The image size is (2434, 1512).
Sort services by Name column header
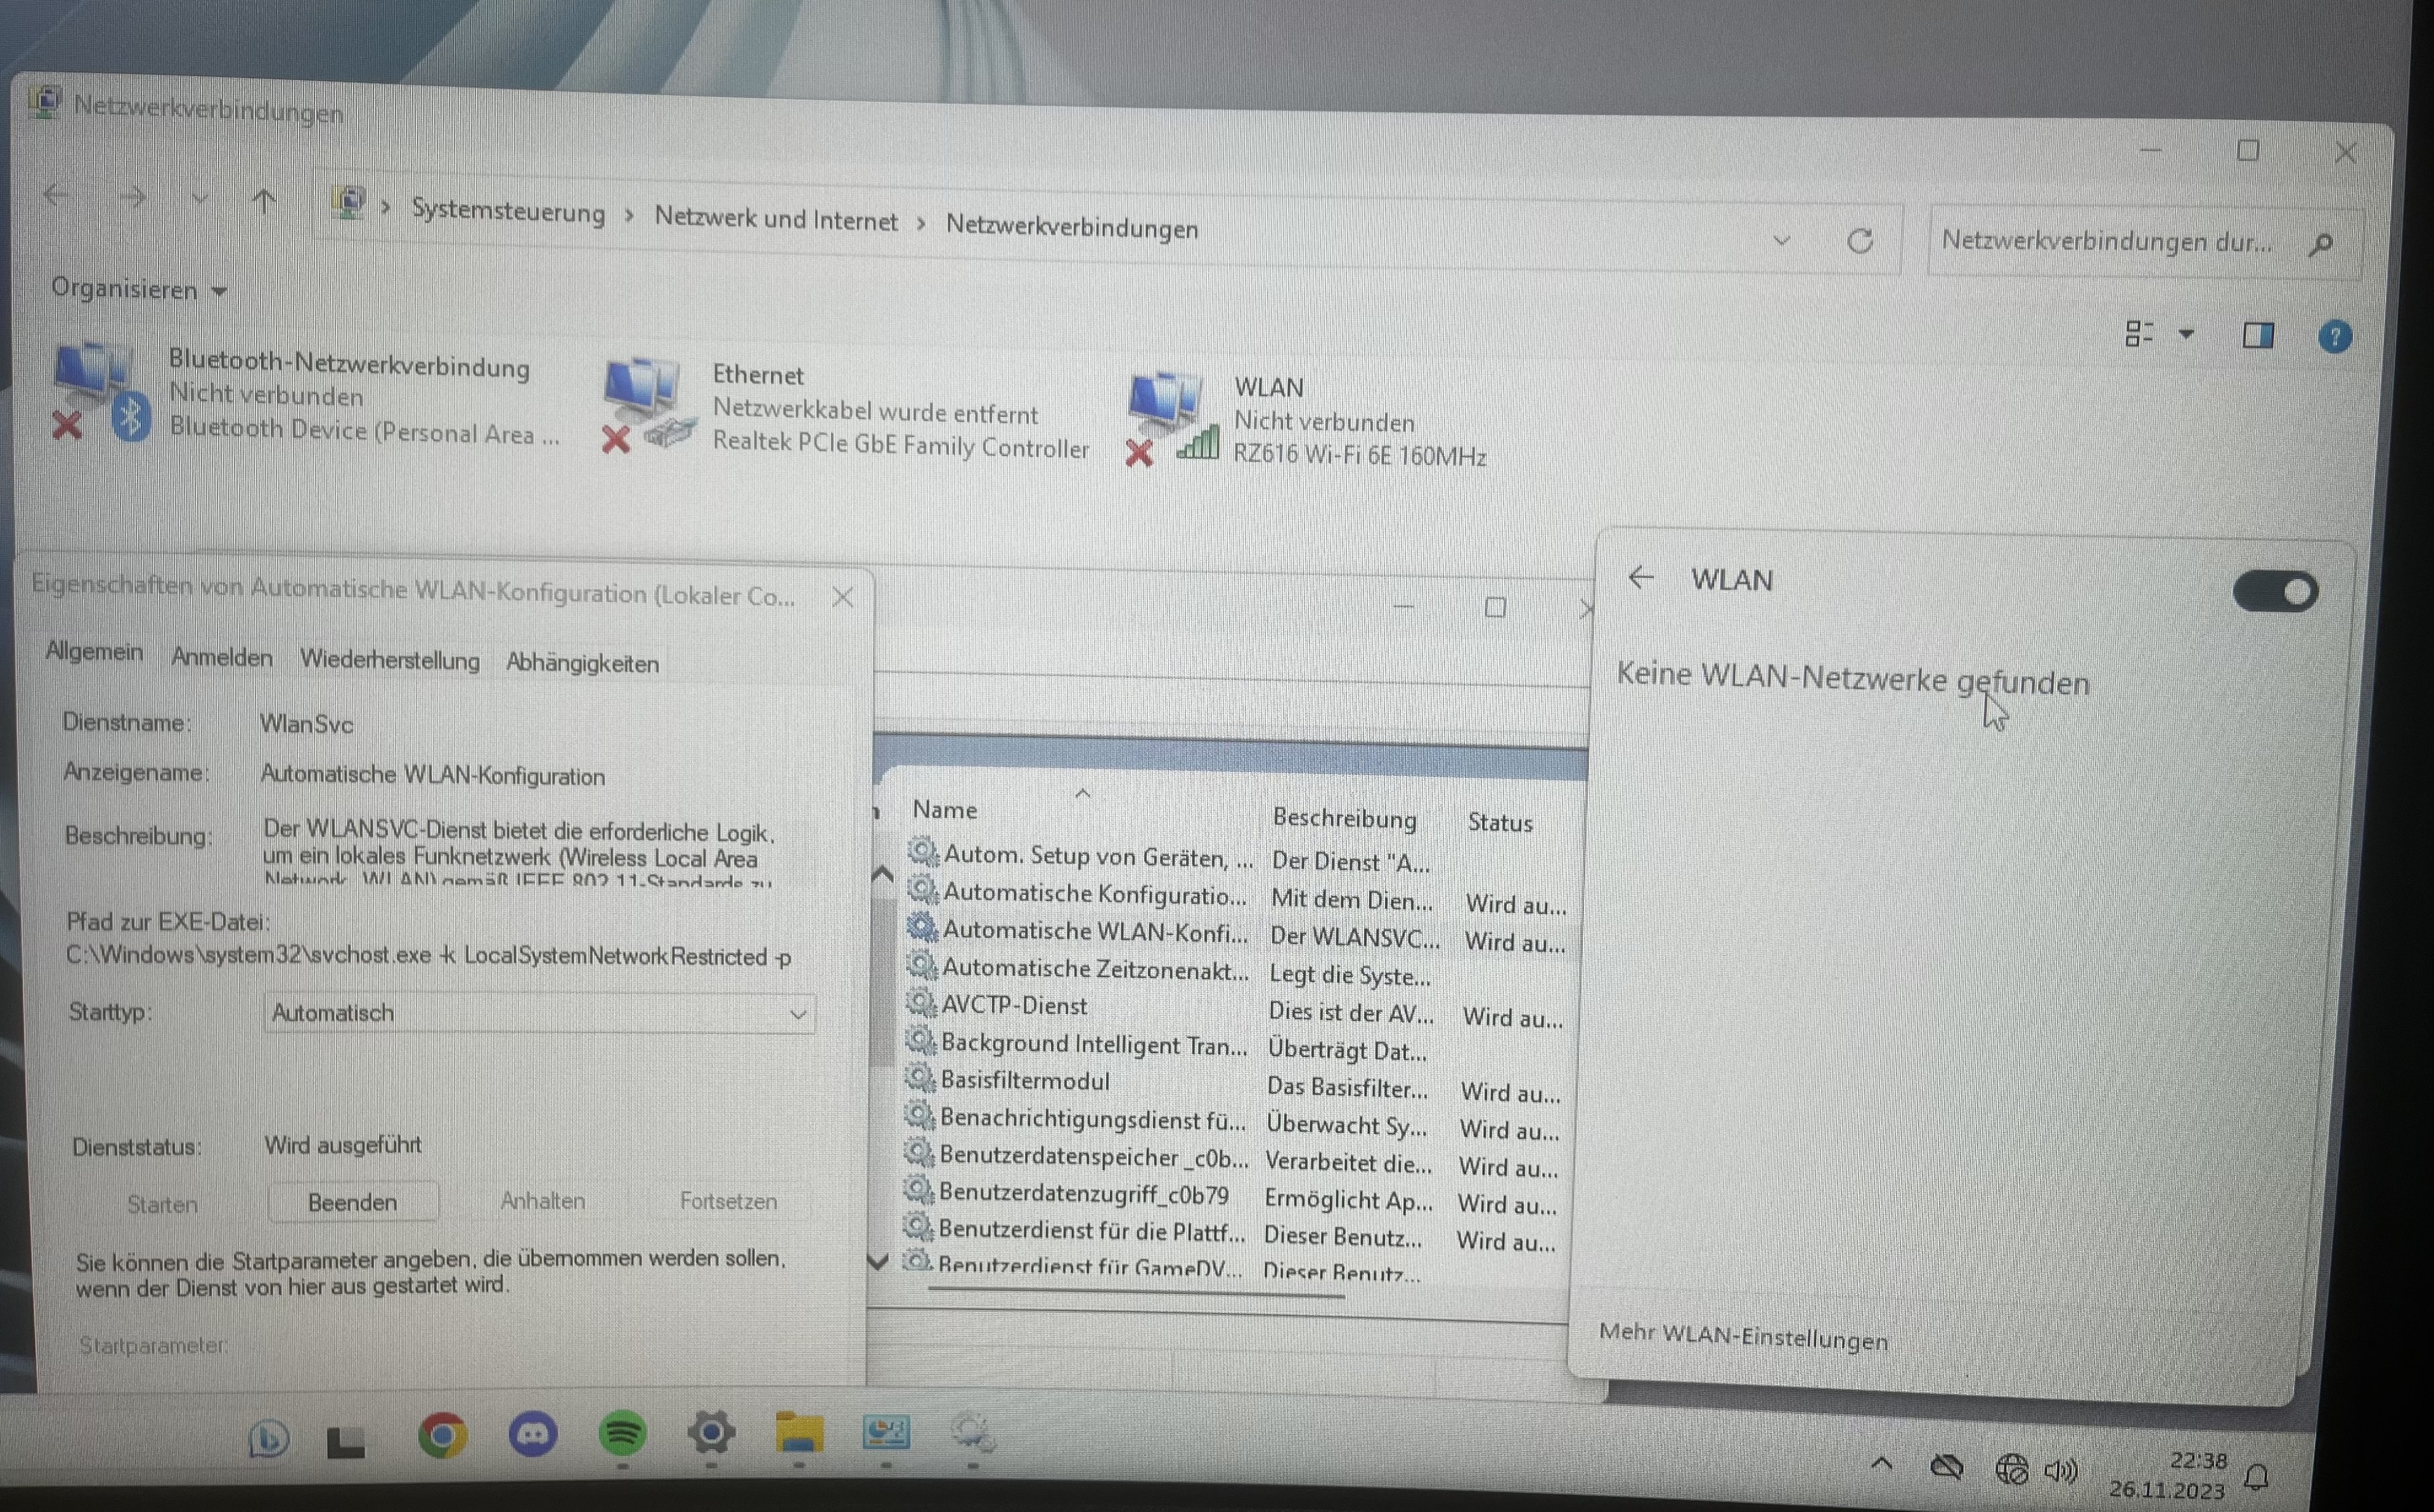(x=945, y=809)
